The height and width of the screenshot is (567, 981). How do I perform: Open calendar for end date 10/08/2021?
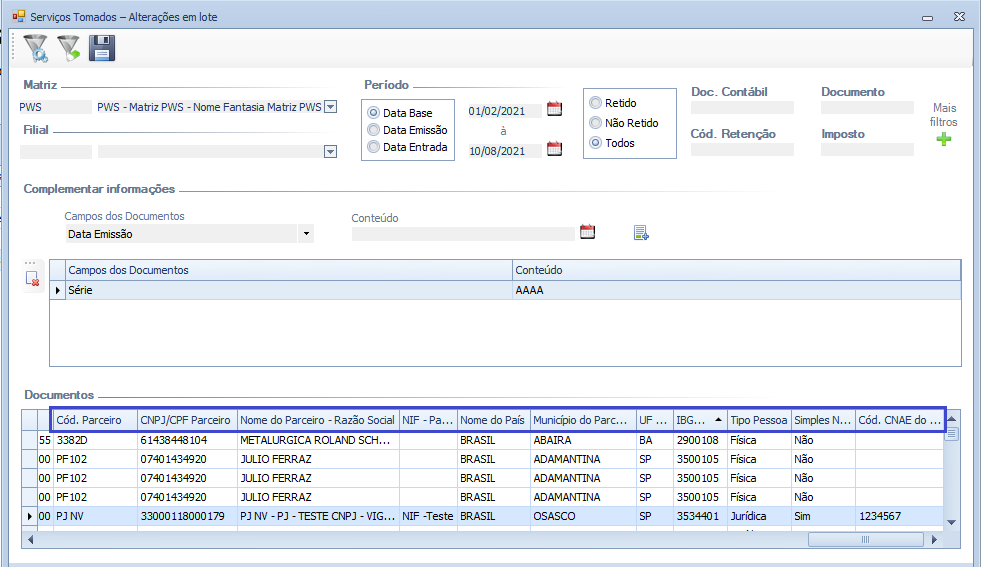(x=554, y=150)
